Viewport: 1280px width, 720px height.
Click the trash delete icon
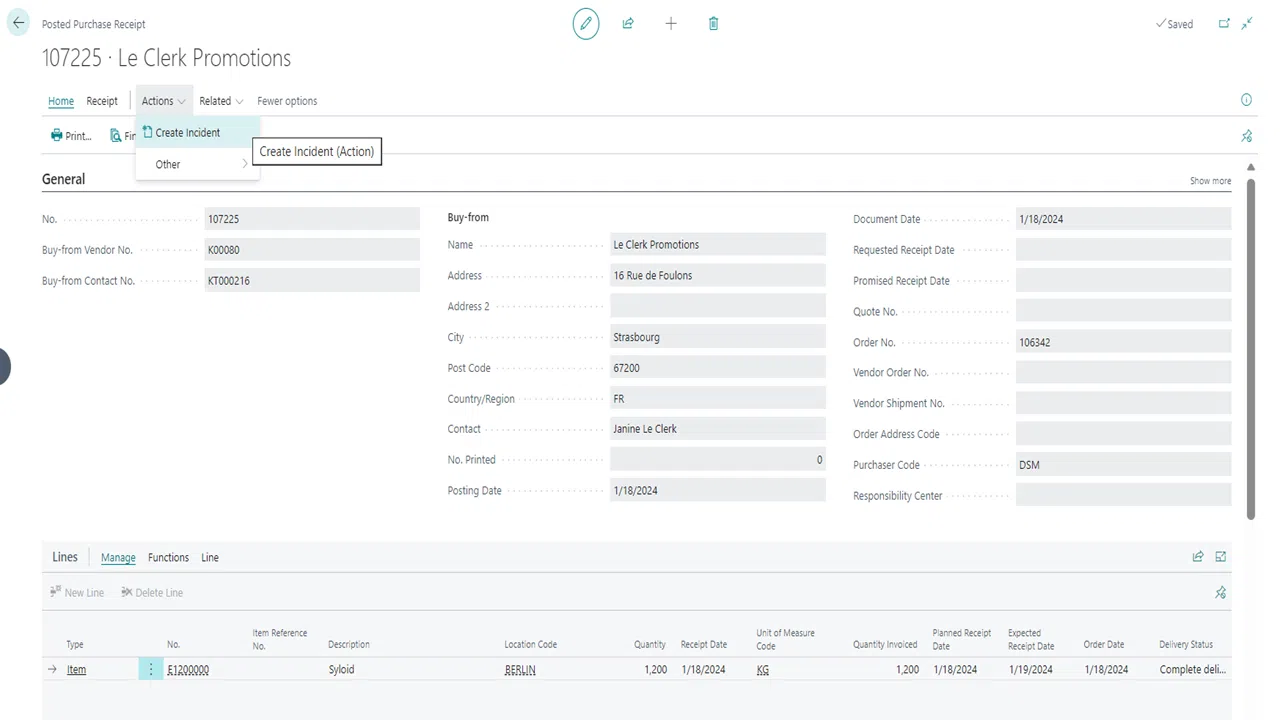pos(713,23)
